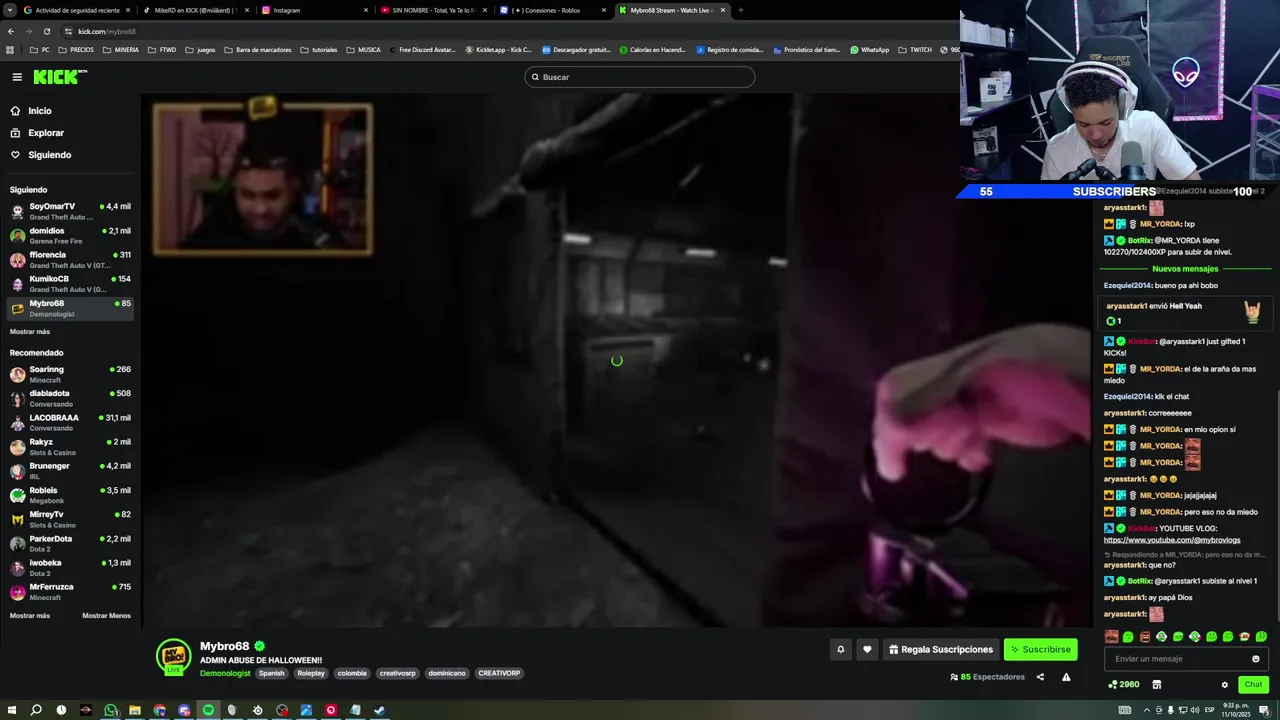Open the chat shop icon

(x=1157, y=685)
